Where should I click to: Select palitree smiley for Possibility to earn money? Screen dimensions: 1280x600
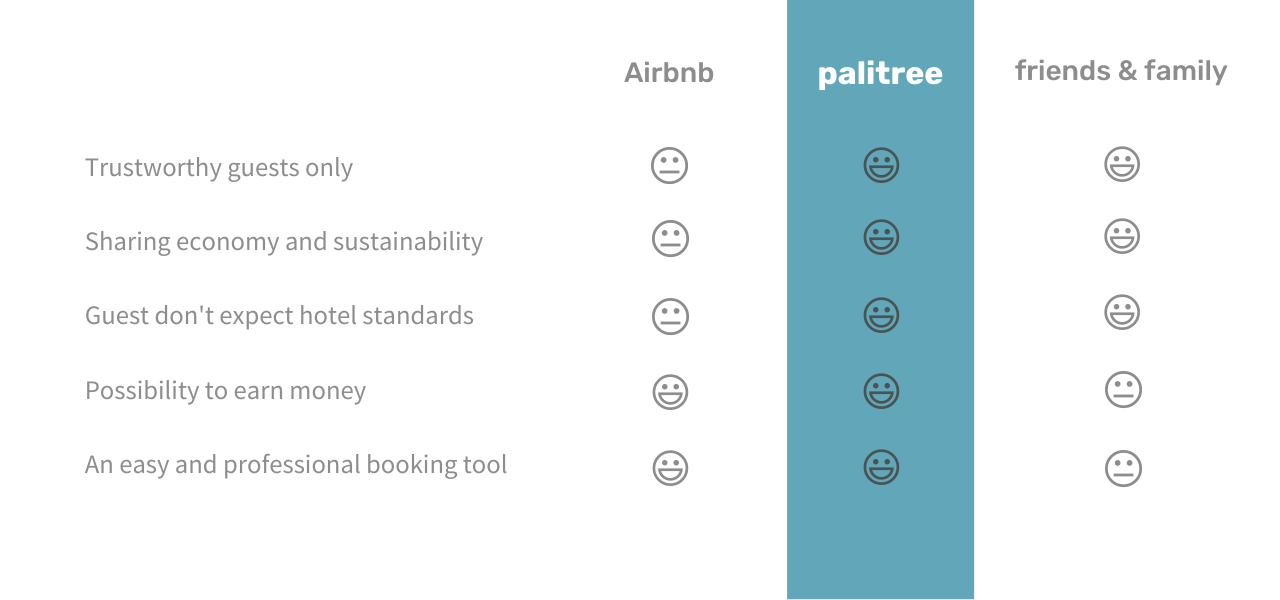pyautogui.click(x=881, y=391)
